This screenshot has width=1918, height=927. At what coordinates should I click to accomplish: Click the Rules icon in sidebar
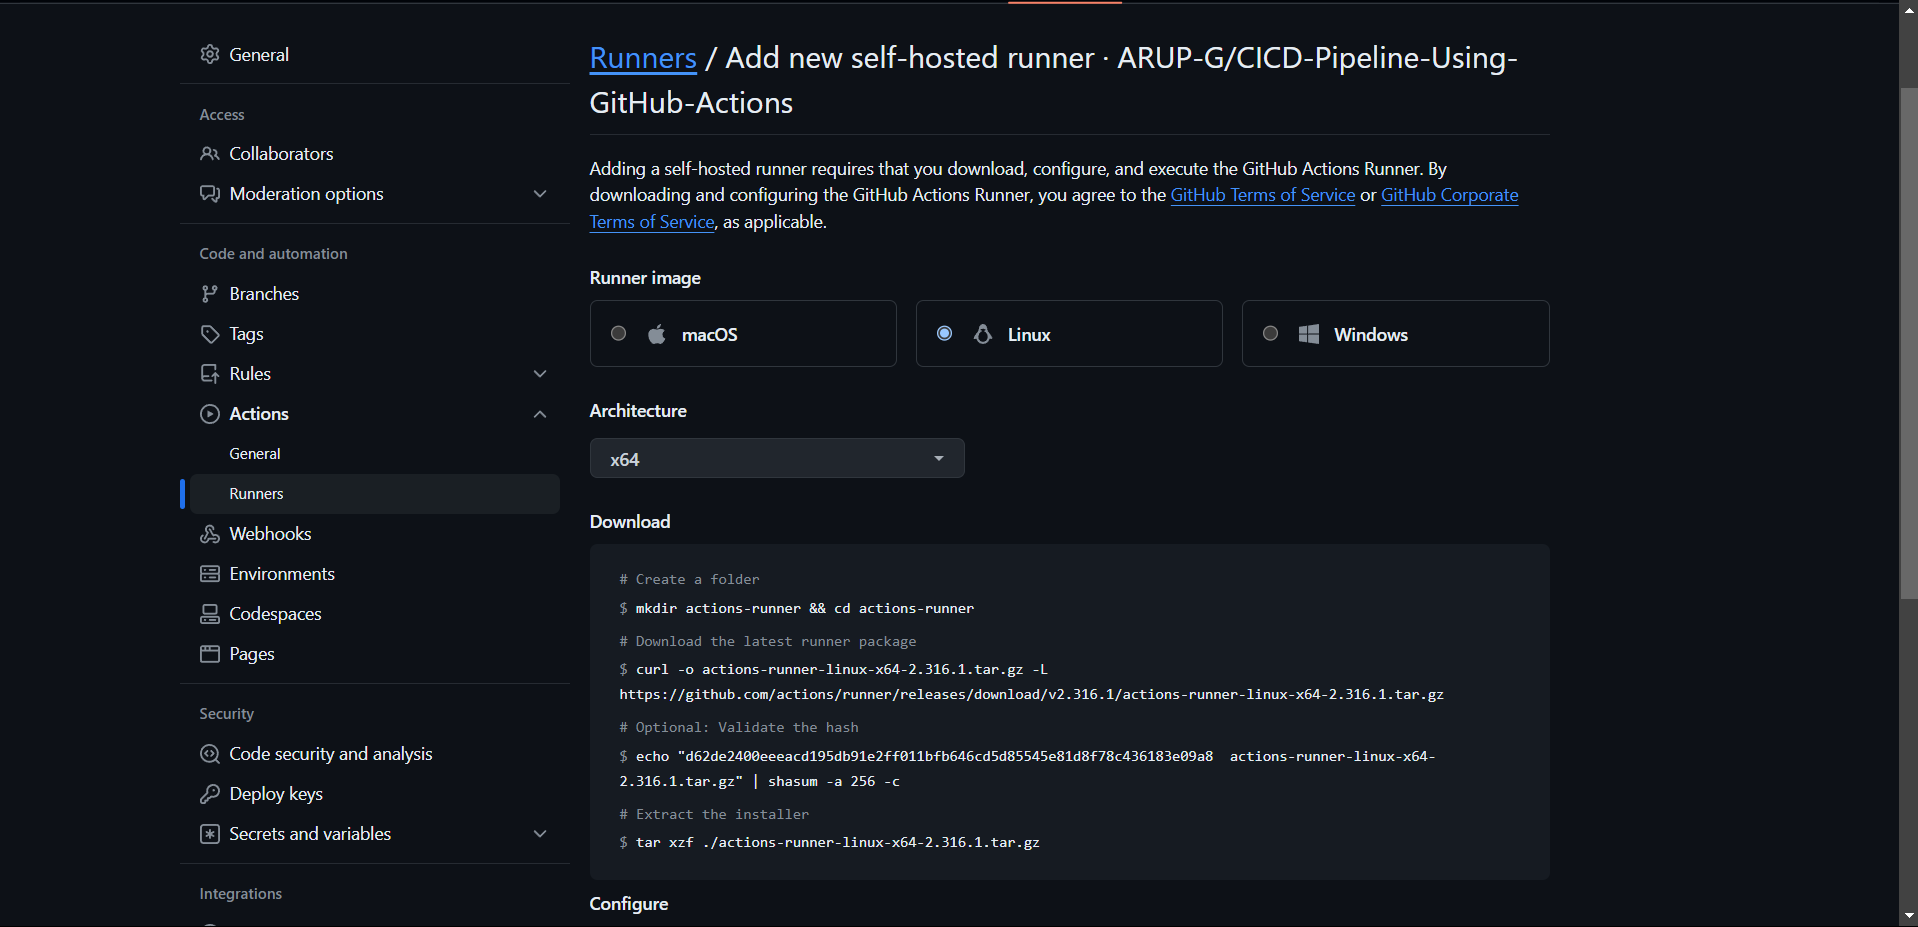pyautogui.click(x=209, y=374)
